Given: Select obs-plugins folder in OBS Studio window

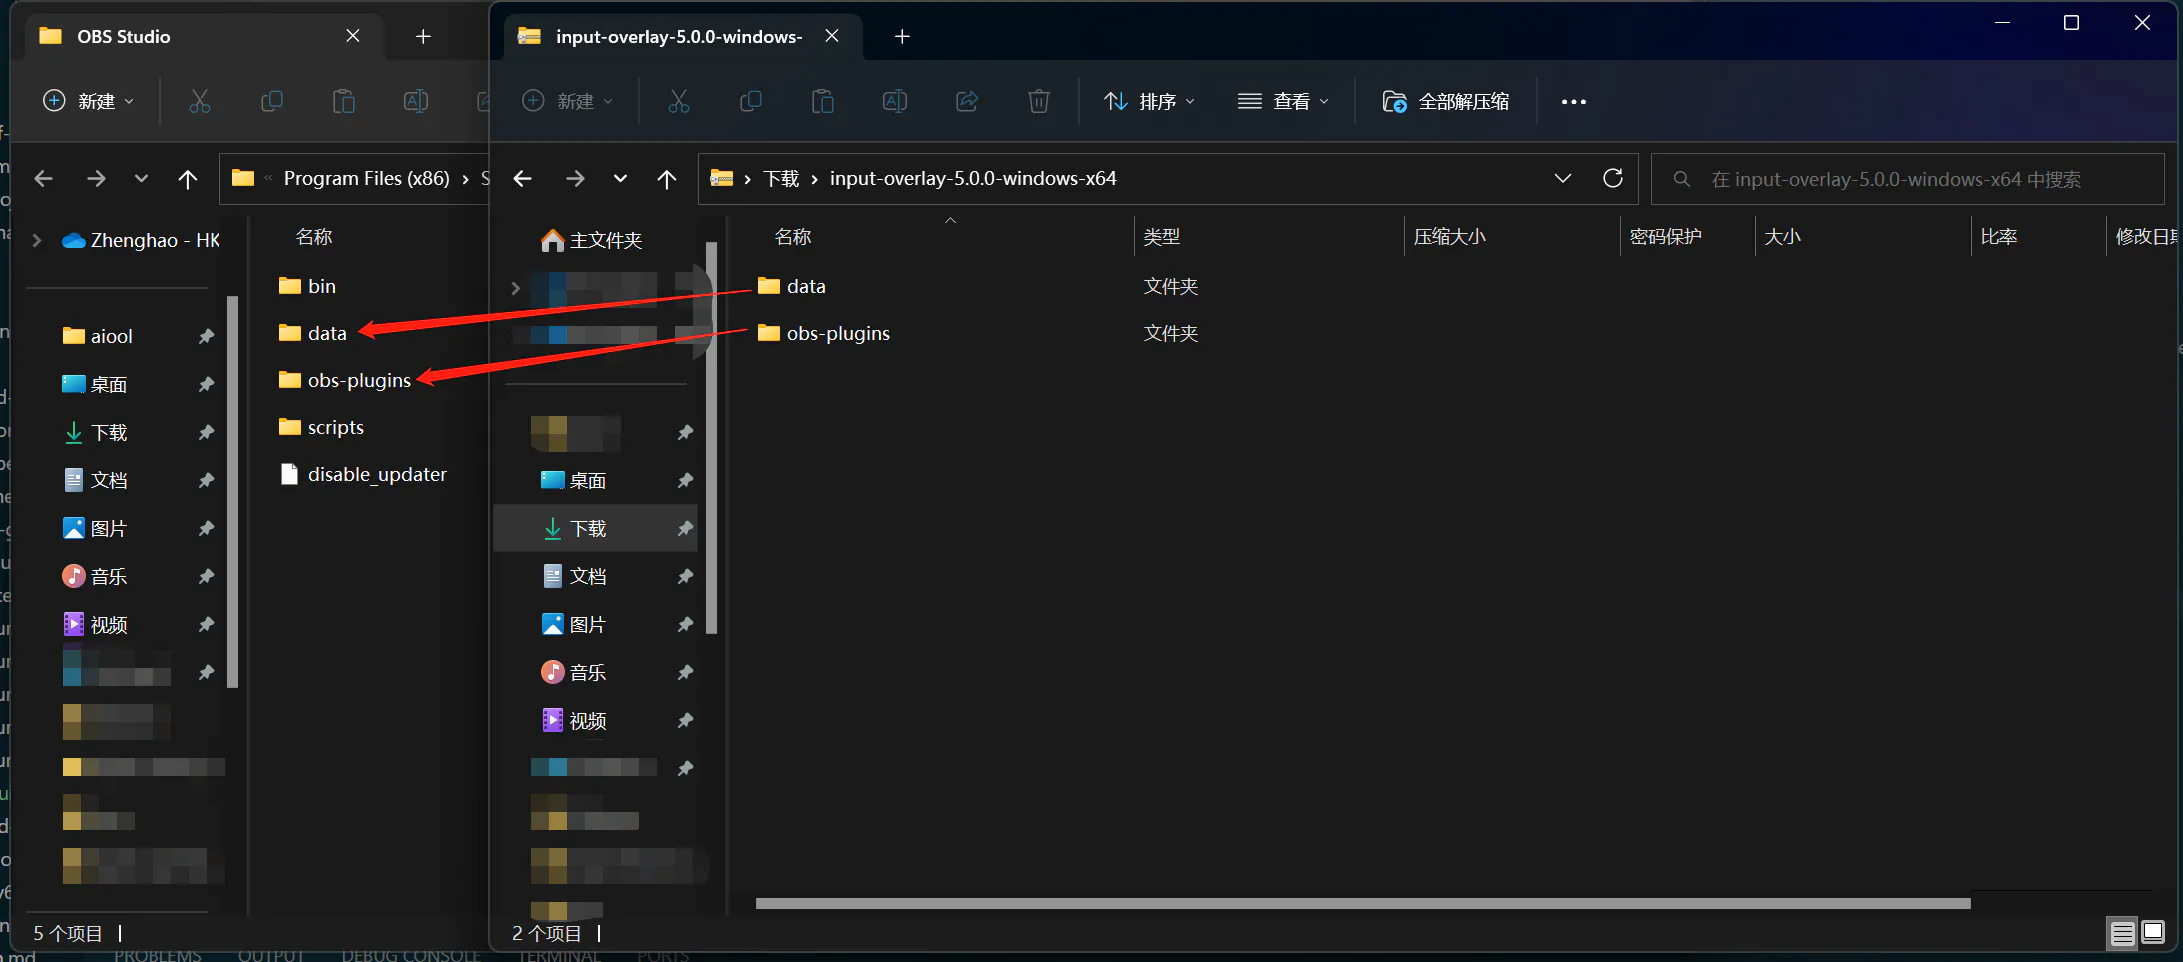Looking at the screenshot, I should (x=345, y=380).
